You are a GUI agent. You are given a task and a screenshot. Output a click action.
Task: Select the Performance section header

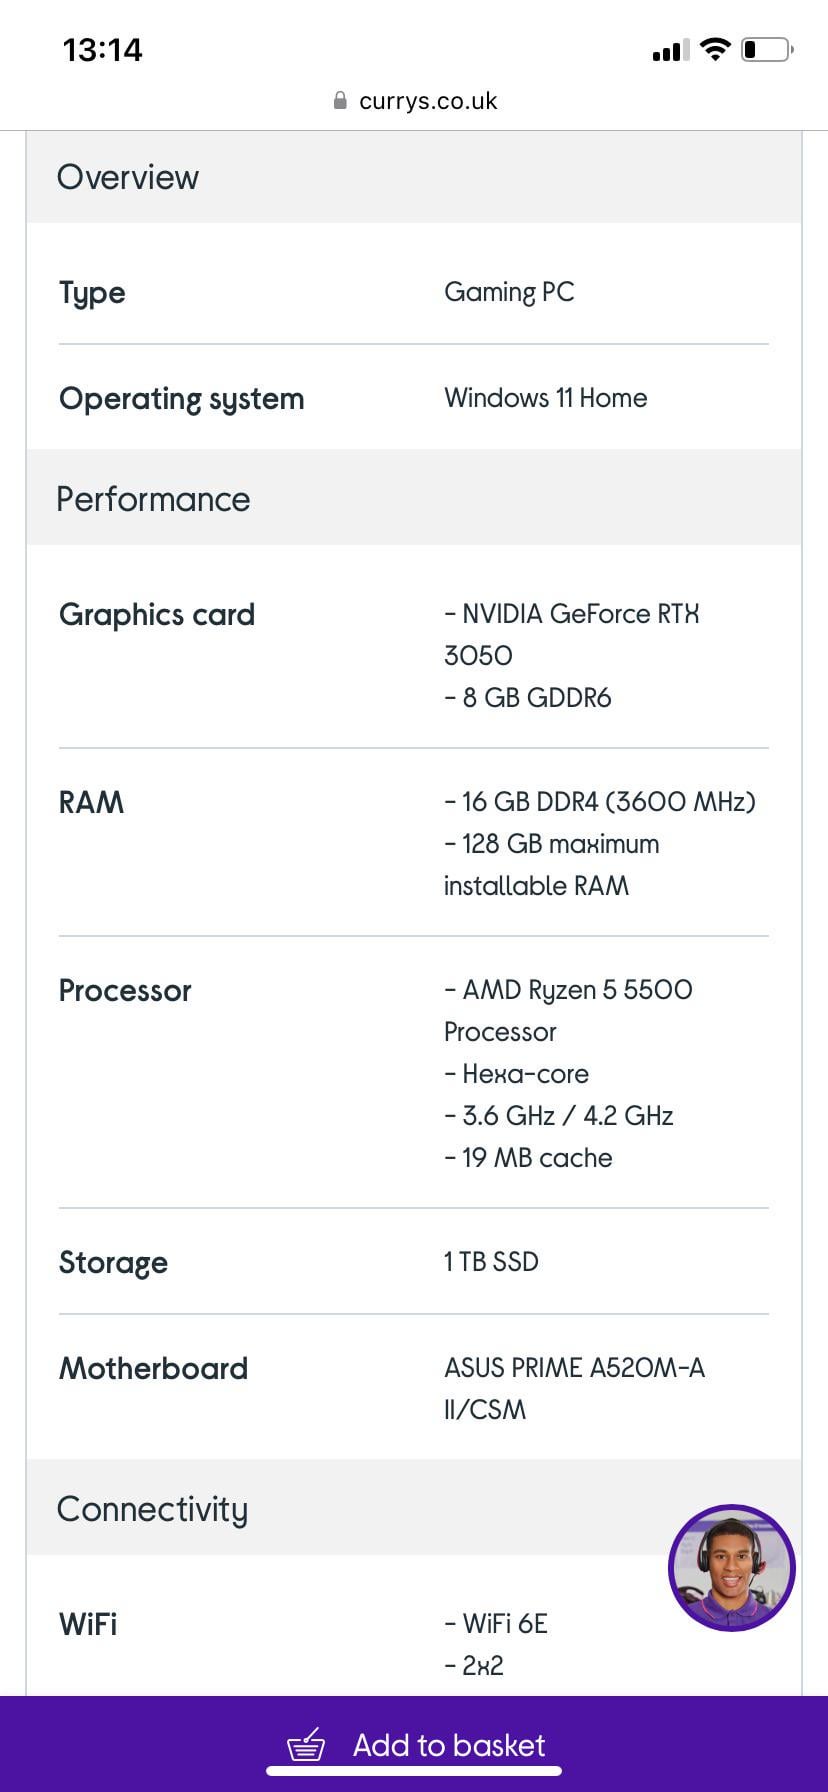pos(153,499)
